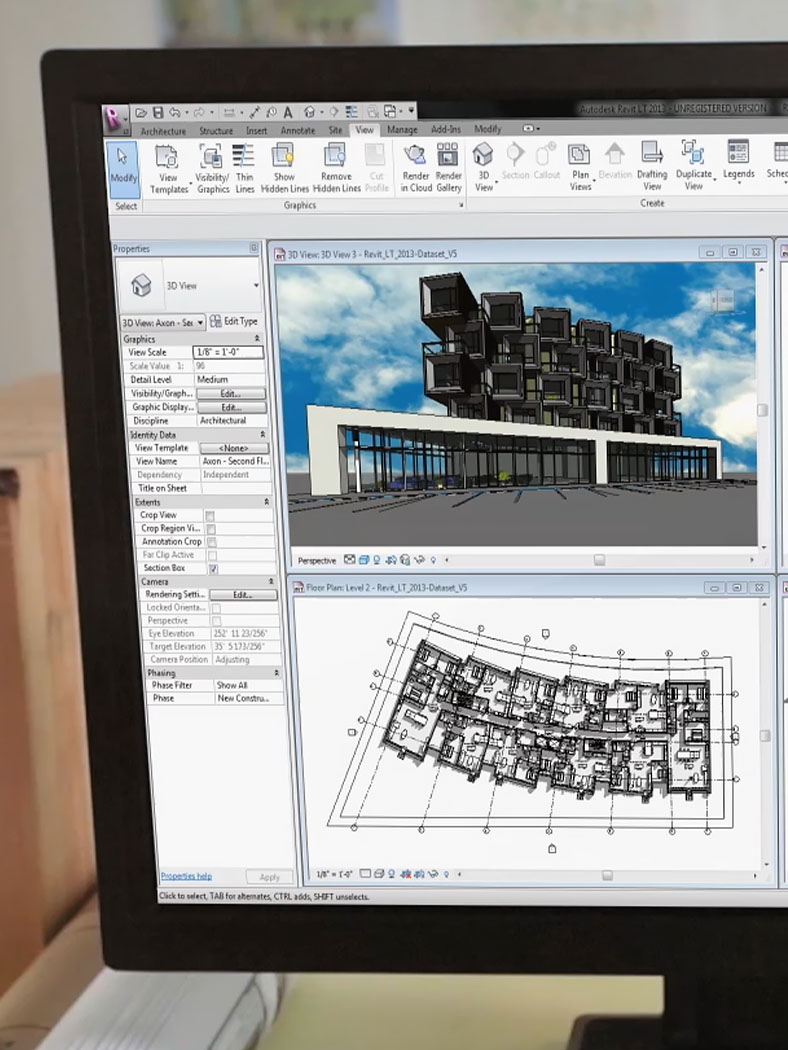Click horizontal scrollbar thumb in 3D view
This screenshot has width=788, height=1050.
[599, 560]
